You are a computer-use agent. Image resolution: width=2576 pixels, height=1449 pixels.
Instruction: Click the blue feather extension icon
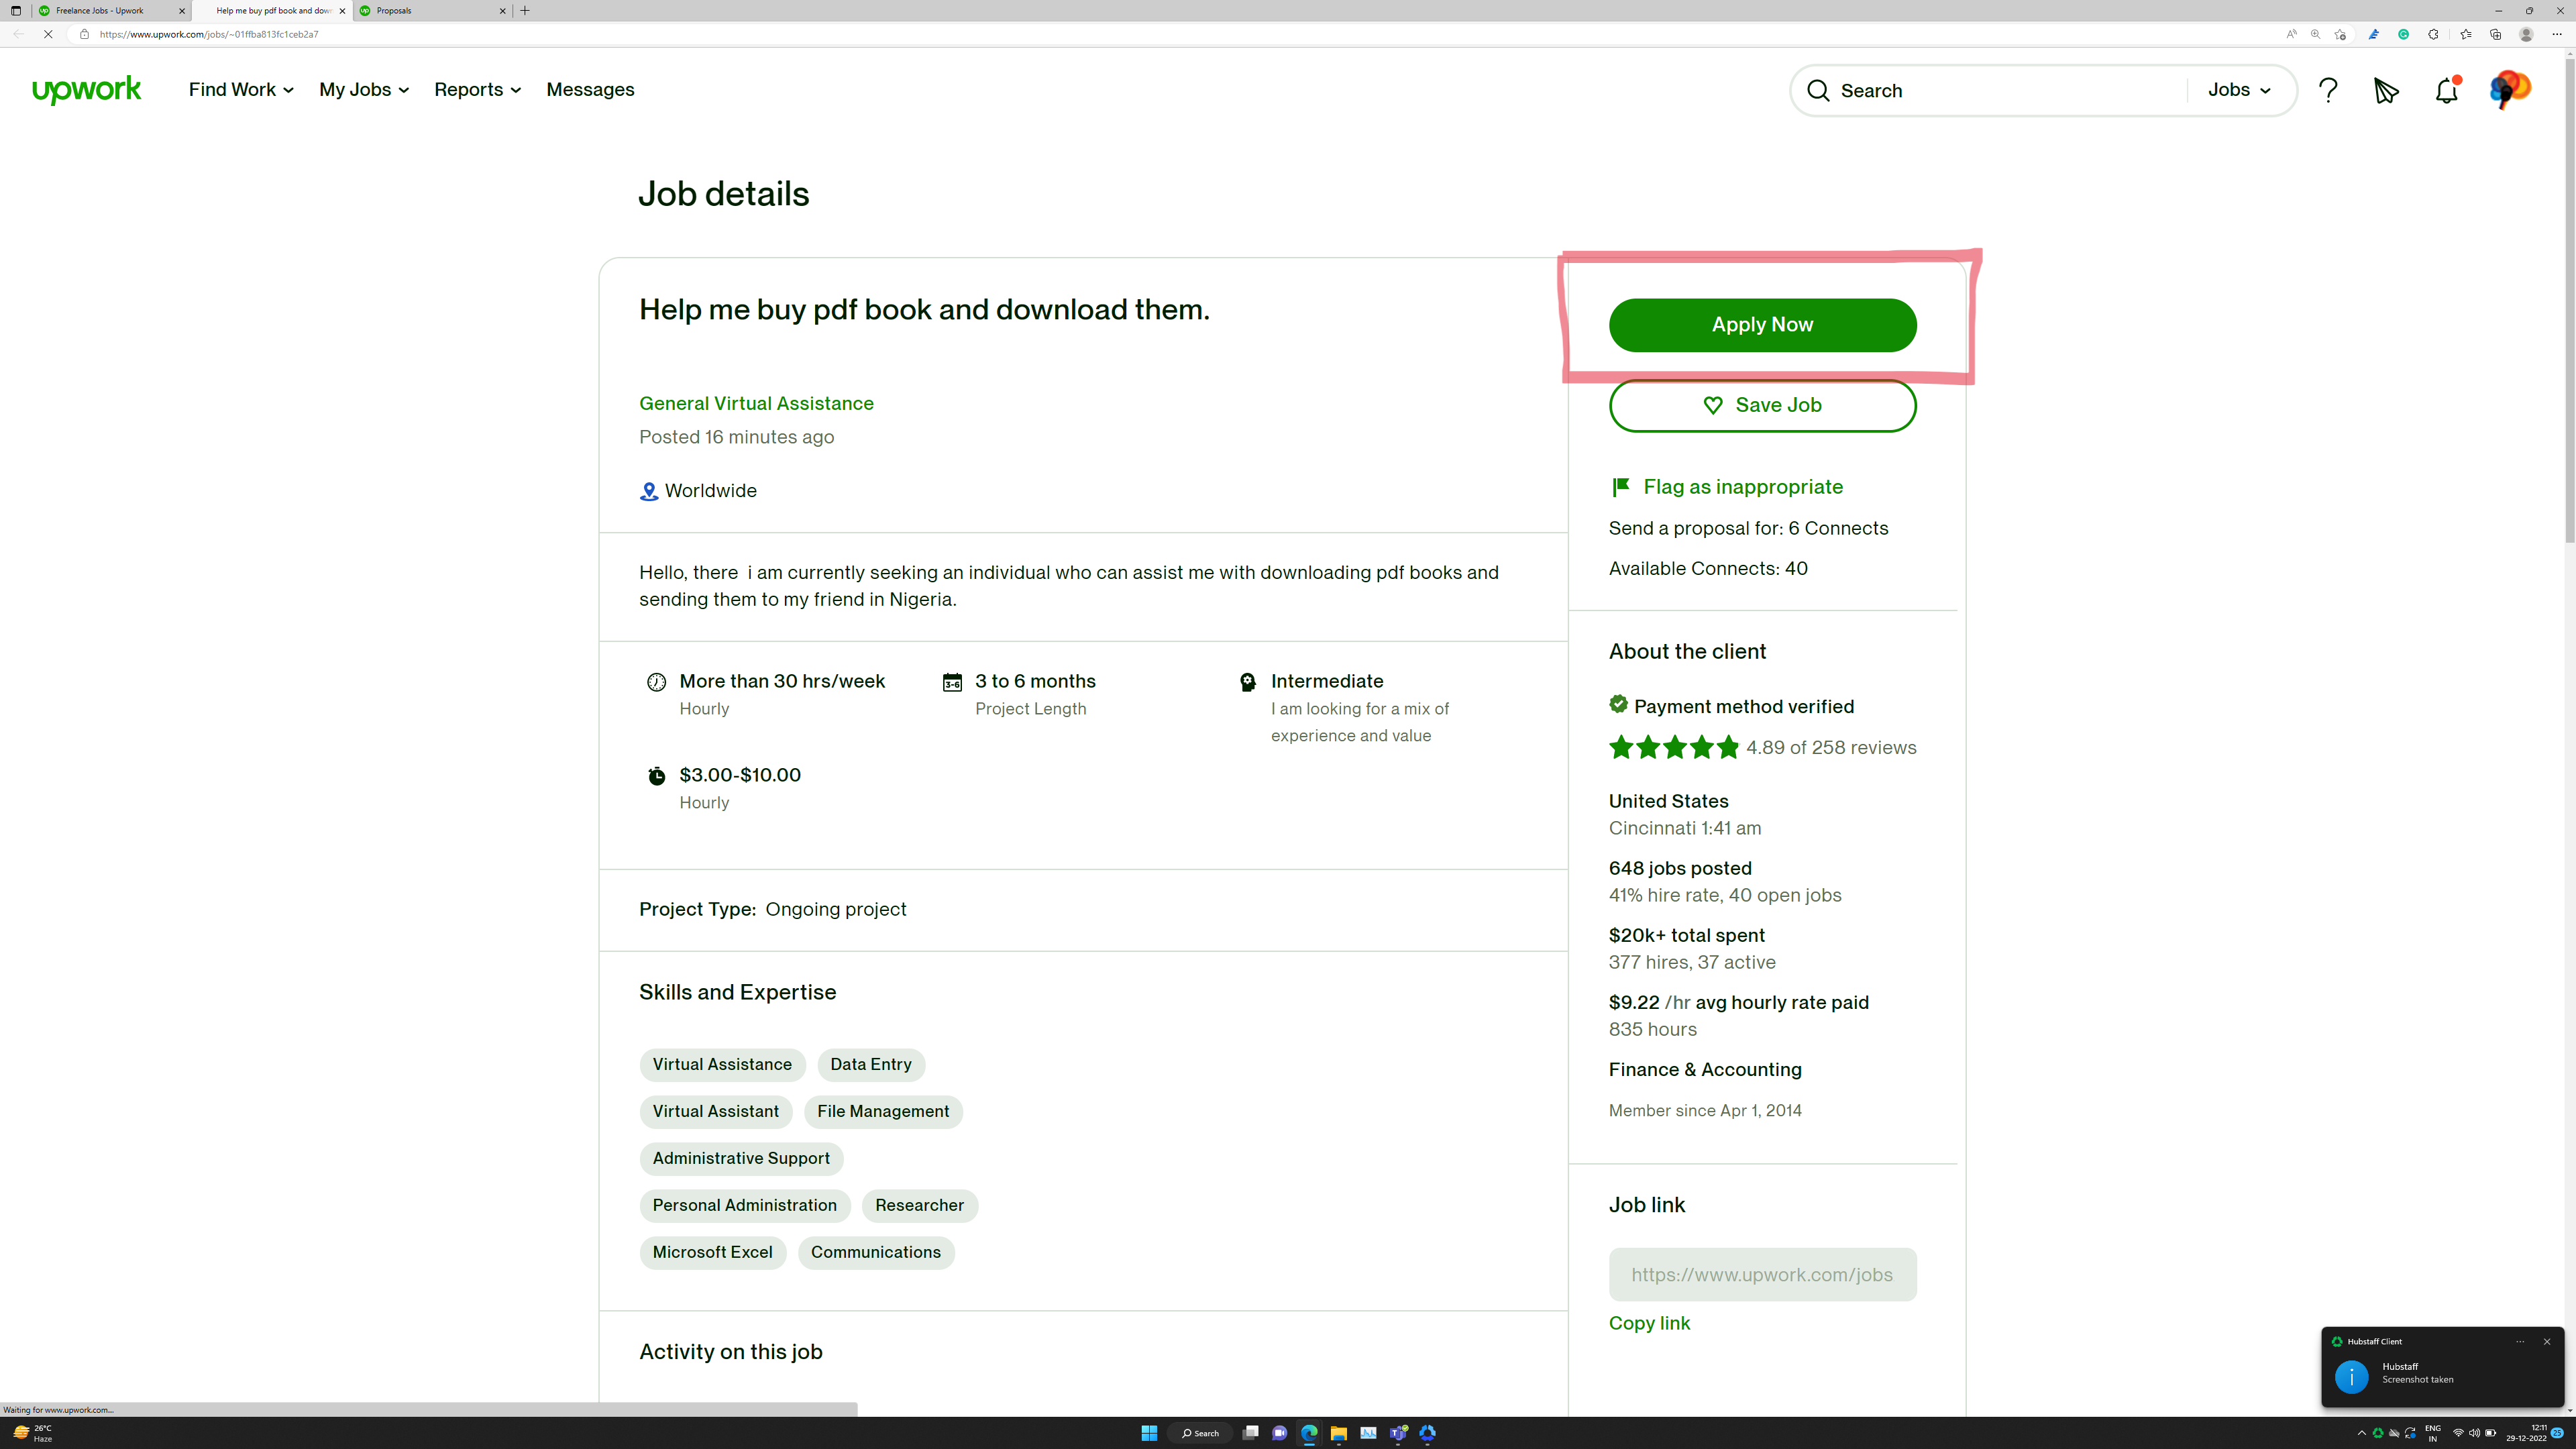pos(2373,34)
